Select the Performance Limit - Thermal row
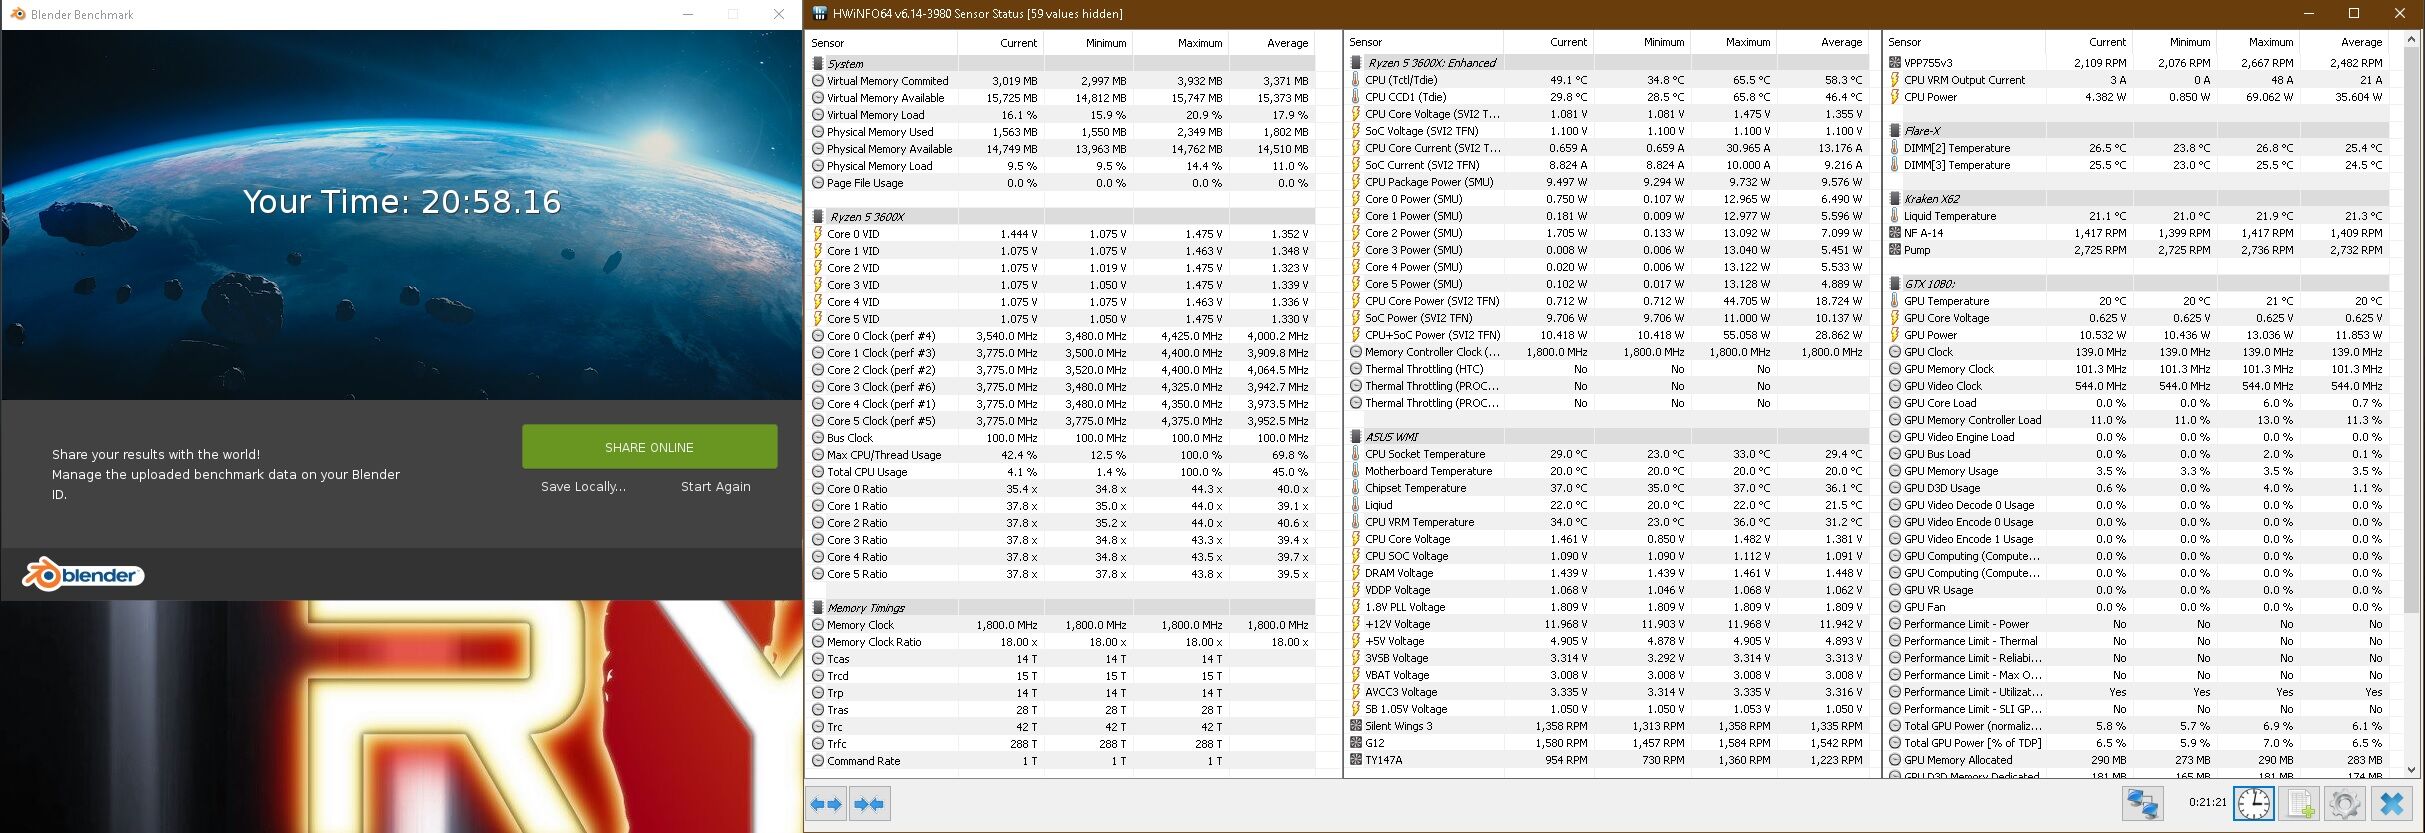Image resolution: width=2425 pixels, height=833 pixels. (2138, 640)
